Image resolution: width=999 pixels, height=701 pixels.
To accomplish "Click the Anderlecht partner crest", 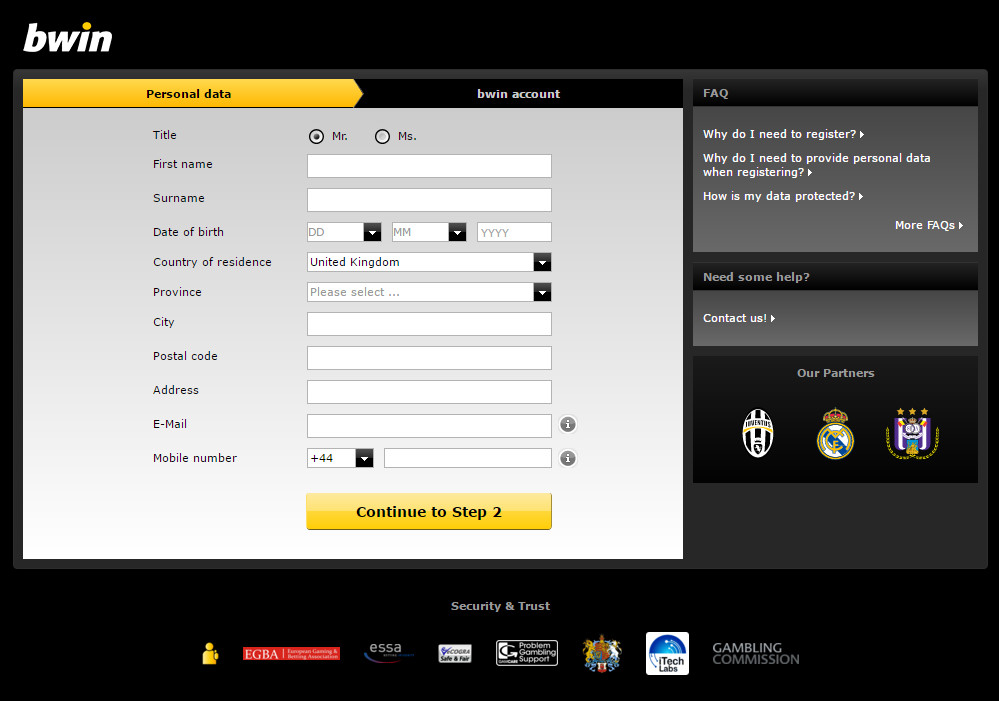I will (x=912, y=433).
